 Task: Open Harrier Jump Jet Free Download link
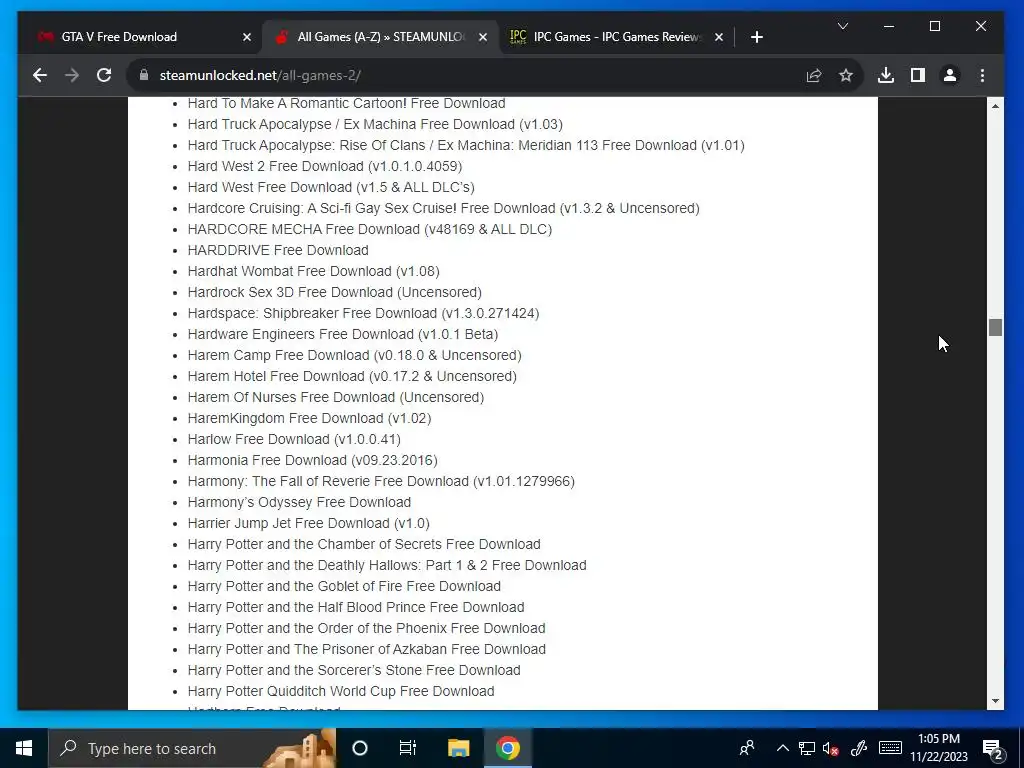[x=308, y=523]
